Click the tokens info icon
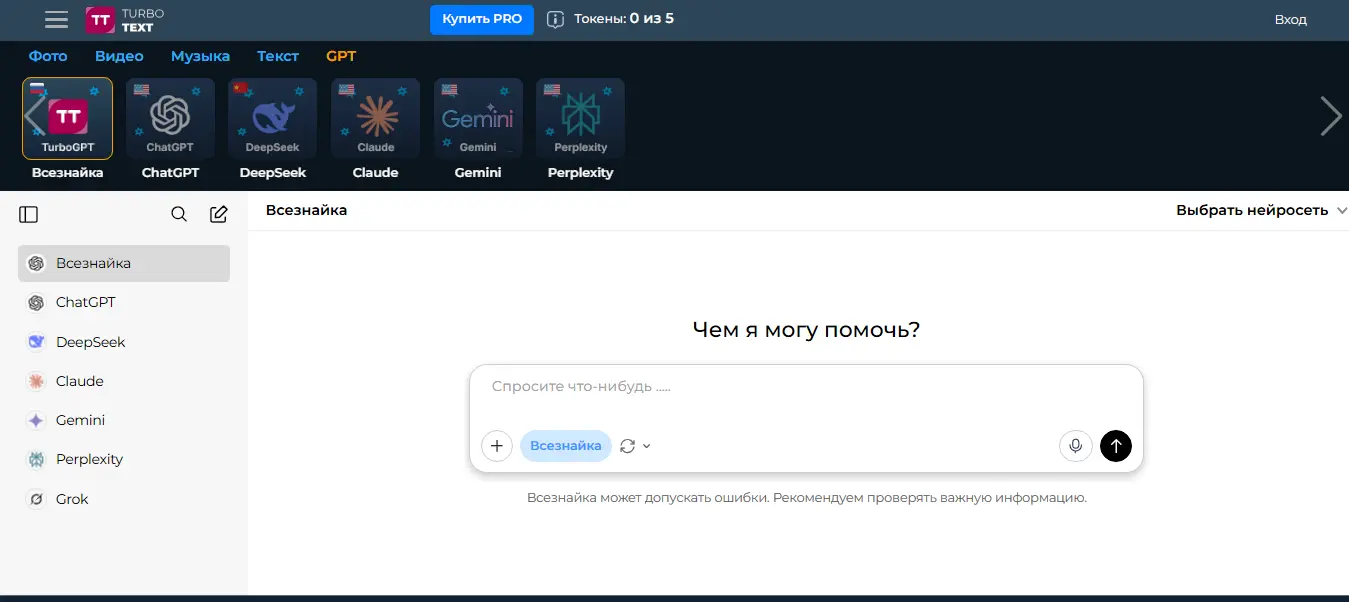Image resolution: width=1349 pixels, height=602 pixels. (555, 19)
